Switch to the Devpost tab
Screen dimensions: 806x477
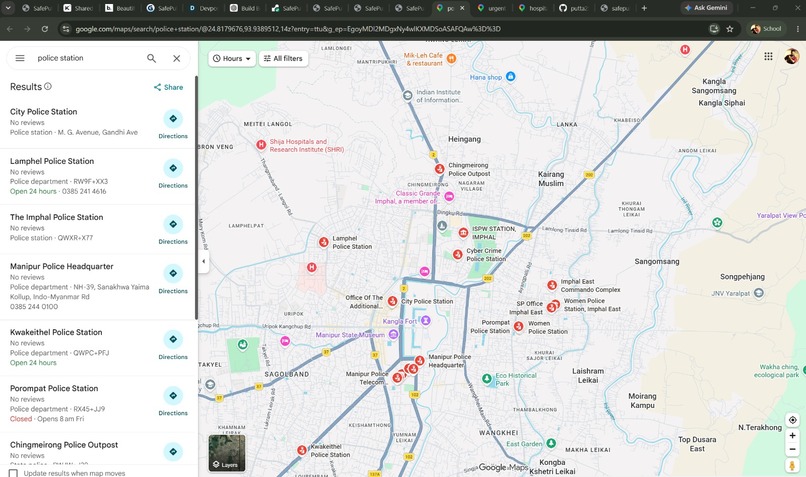click(203, 8)
